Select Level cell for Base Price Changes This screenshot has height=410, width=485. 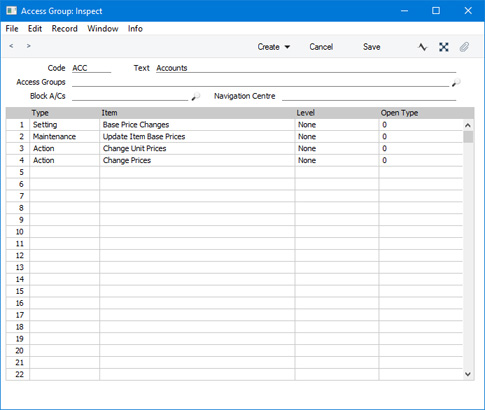[x=337, y=125]
